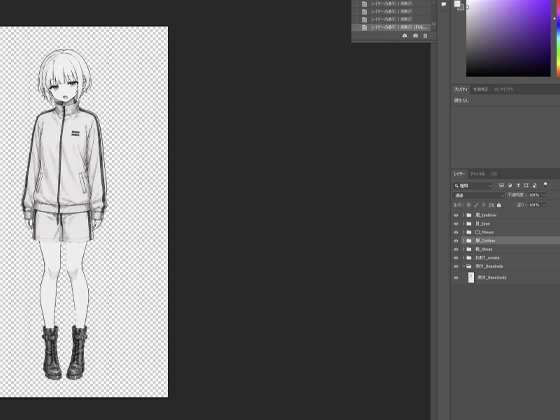Click the background color swatch
This screenshot has width=560, height=420.
(x=462, y=8)
